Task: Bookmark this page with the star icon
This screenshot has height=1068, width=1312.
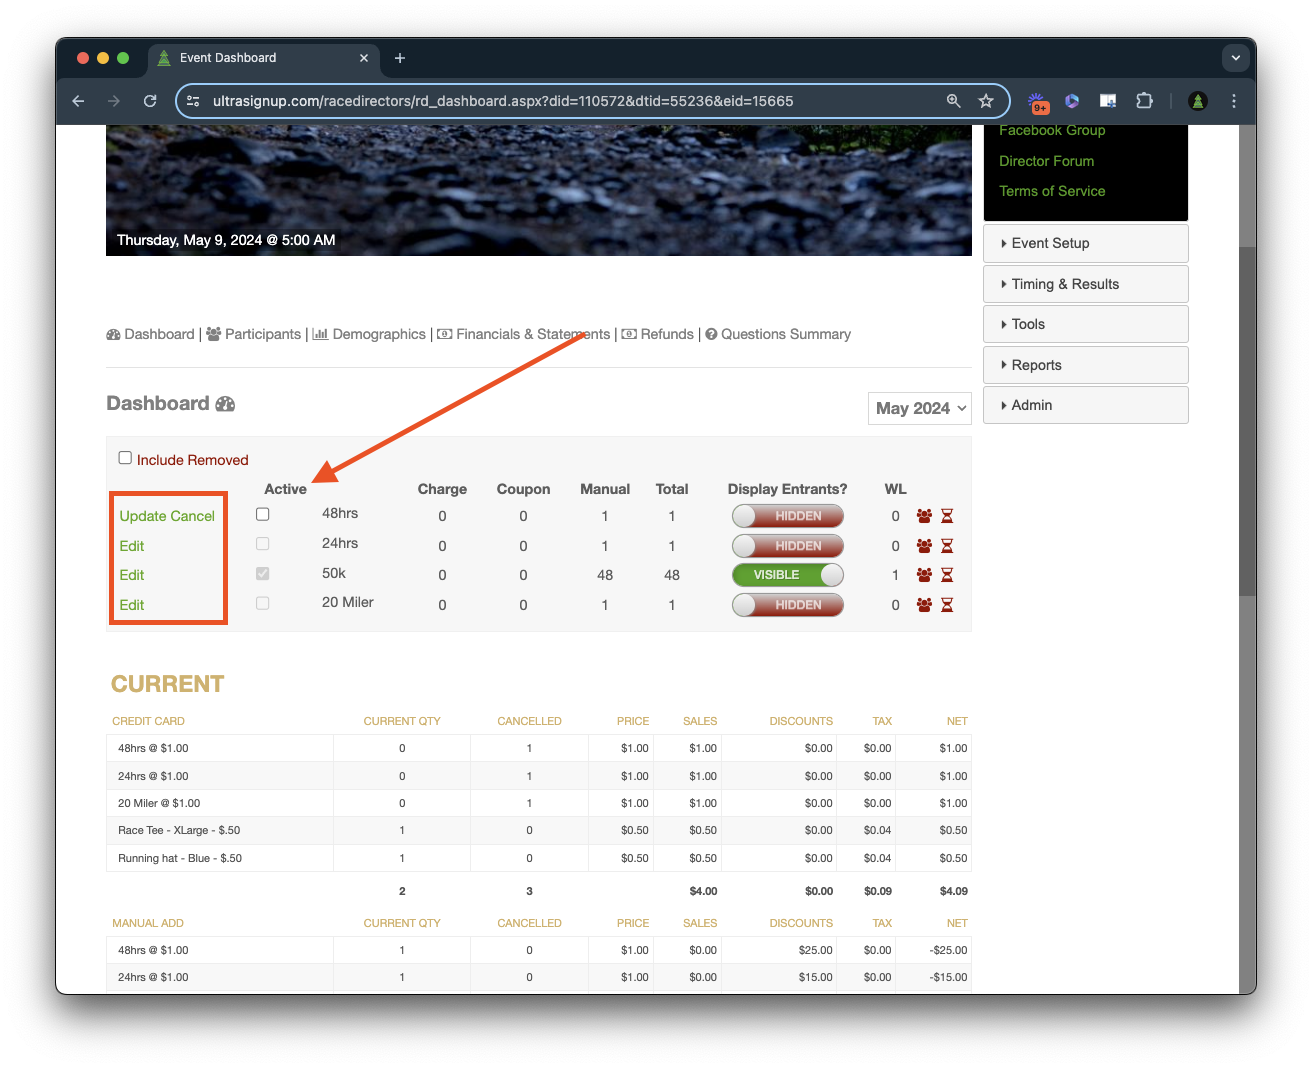Action: (x=986, y=101)
